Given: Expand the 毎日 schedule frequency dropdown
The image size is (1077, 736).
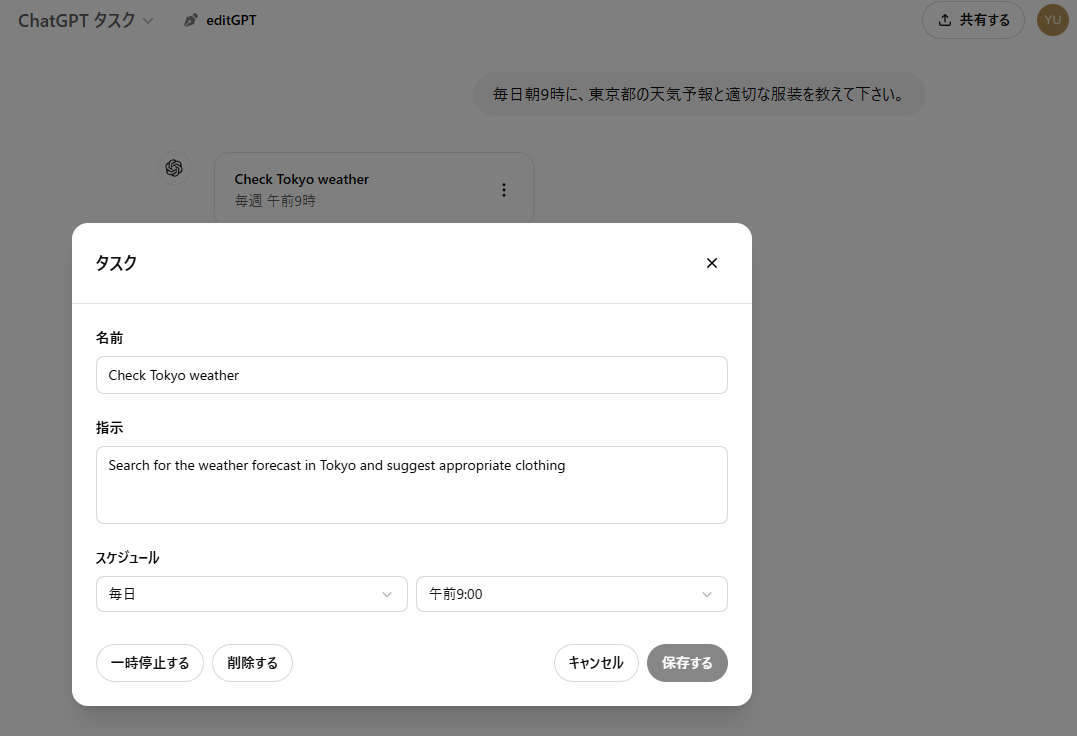Looking at the screenshot, I should coord(251,593).
